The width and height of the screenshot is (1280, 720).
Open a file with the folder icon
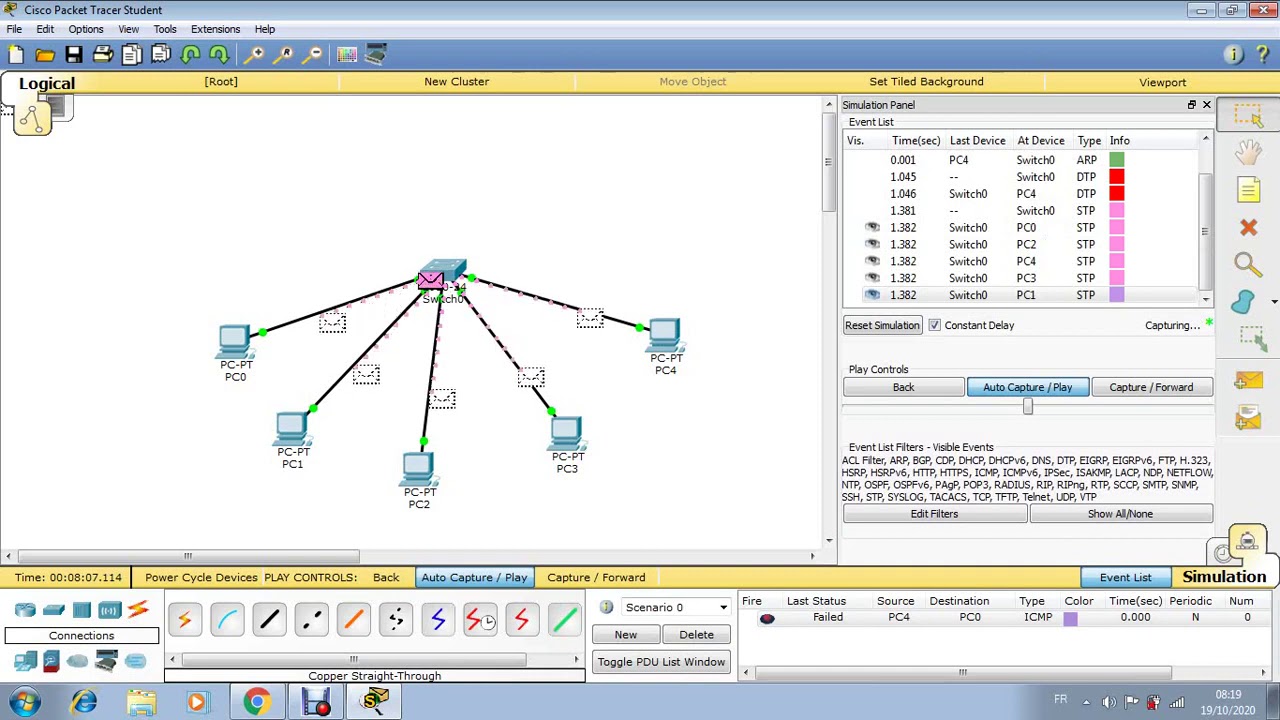point(45,55)
